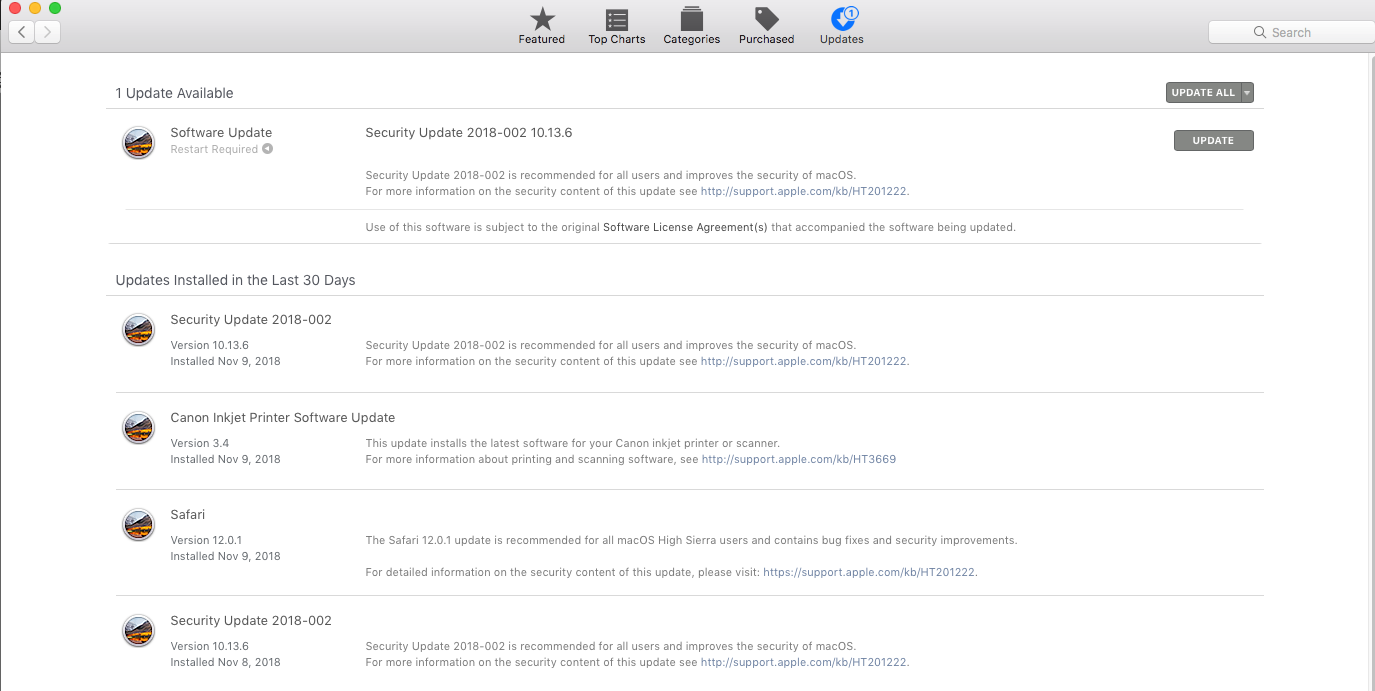The image size is (1375, 691).
Task: Open the HT3669 Canon support link
Action: (x=799, y=459)
